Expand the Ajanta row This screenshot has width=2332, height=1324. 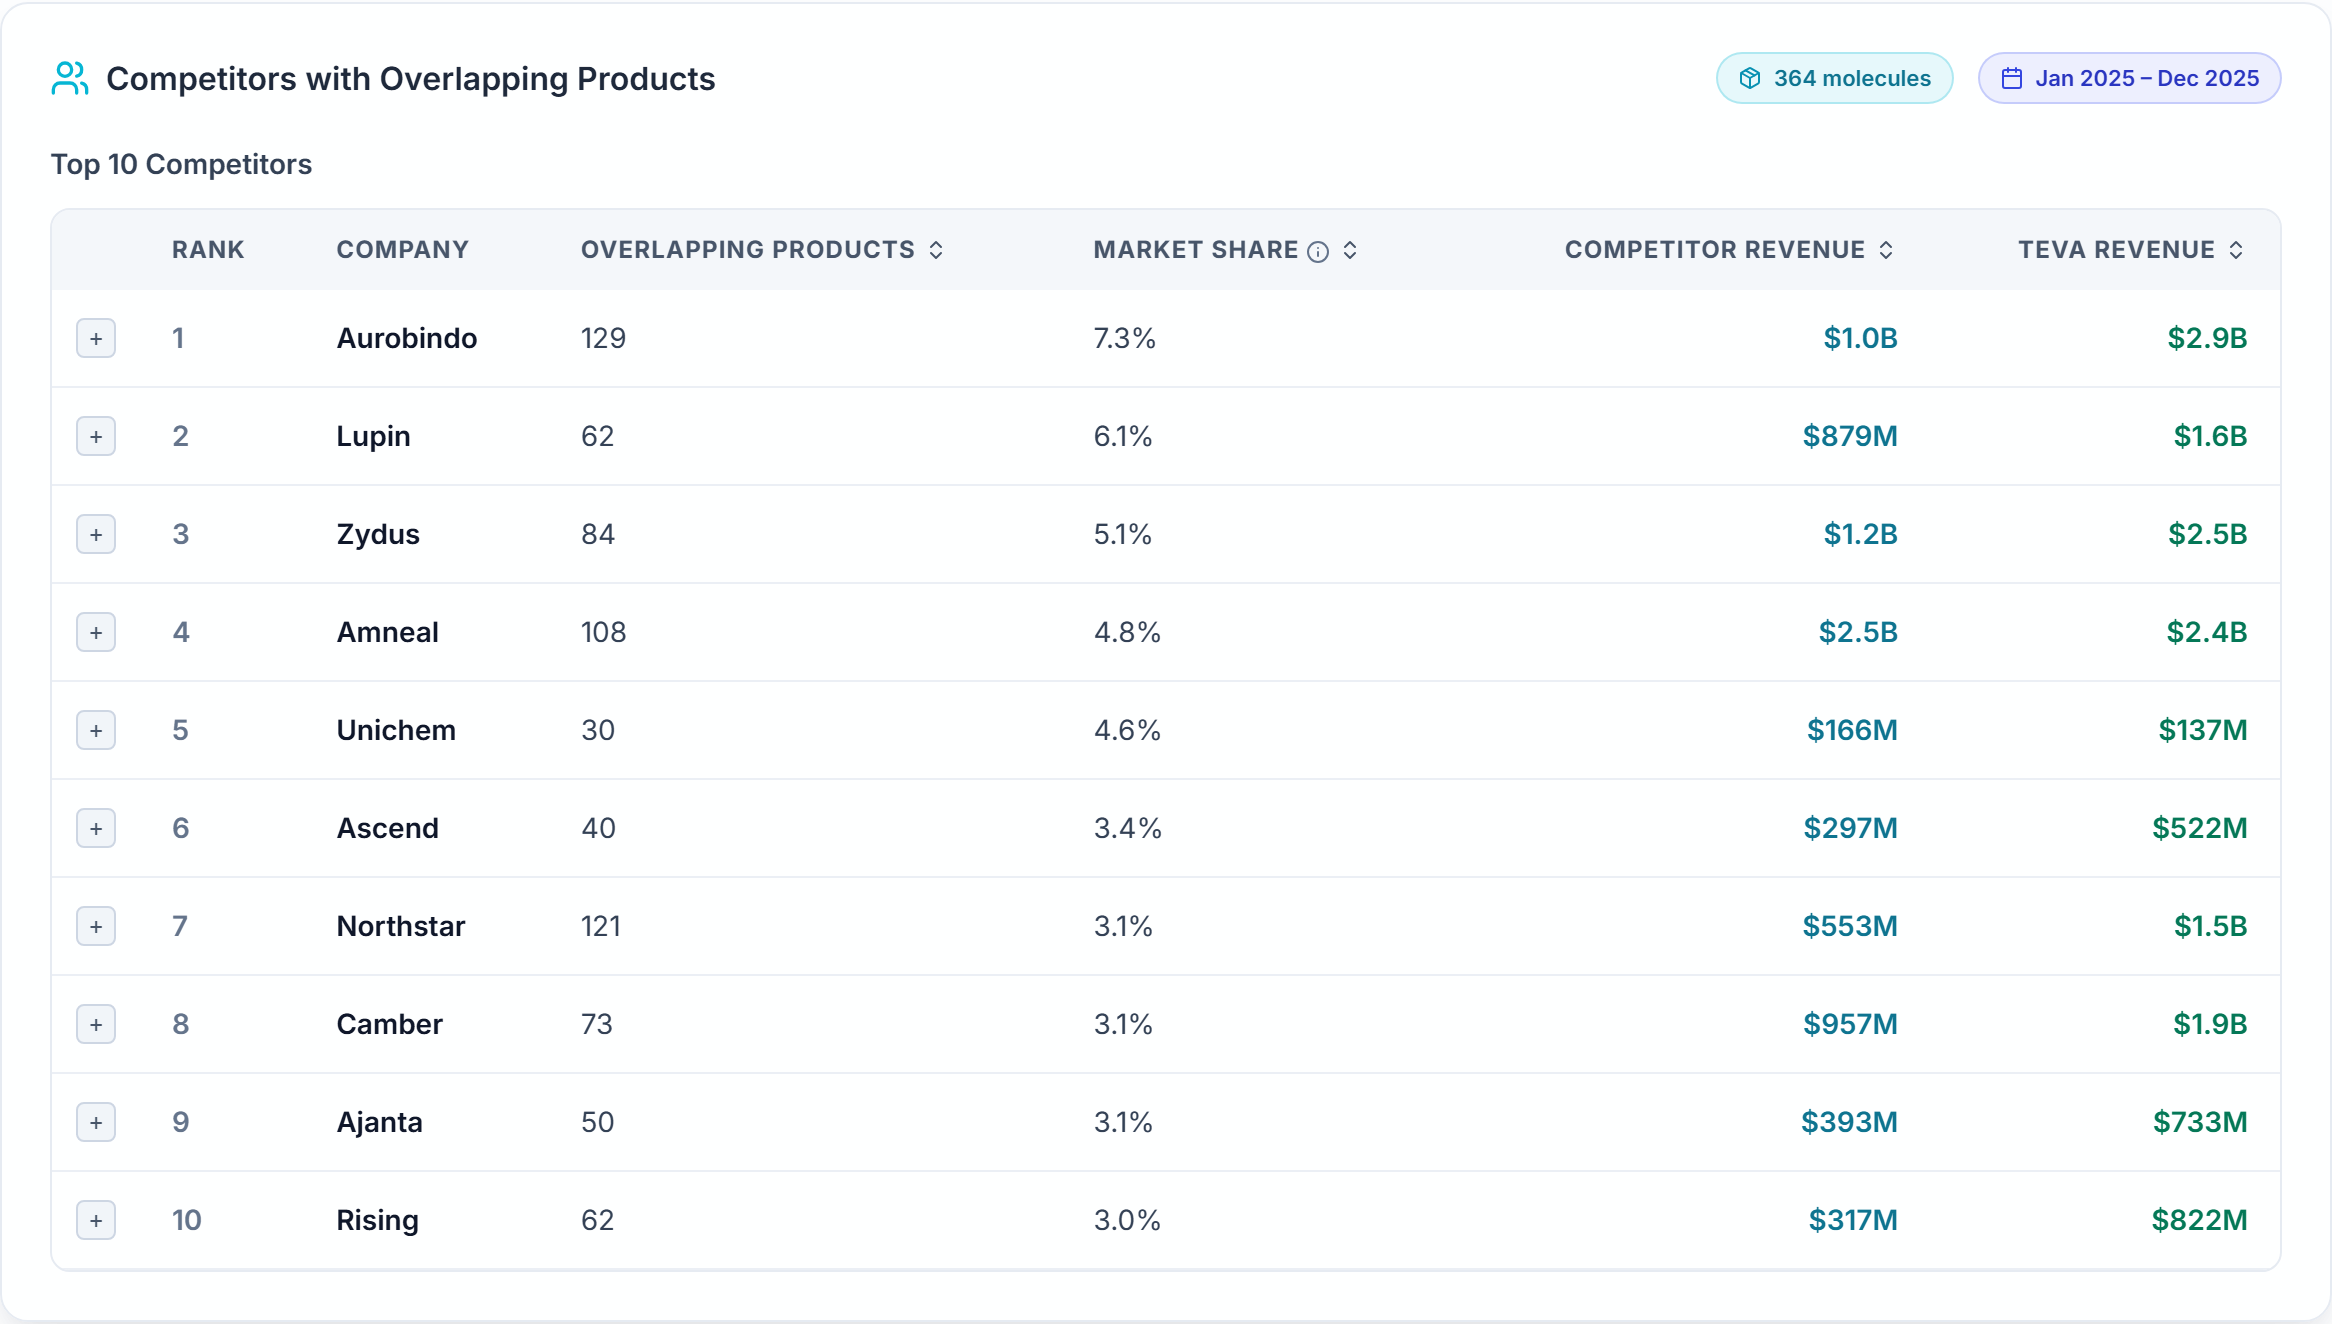[x=96, y=1122]
